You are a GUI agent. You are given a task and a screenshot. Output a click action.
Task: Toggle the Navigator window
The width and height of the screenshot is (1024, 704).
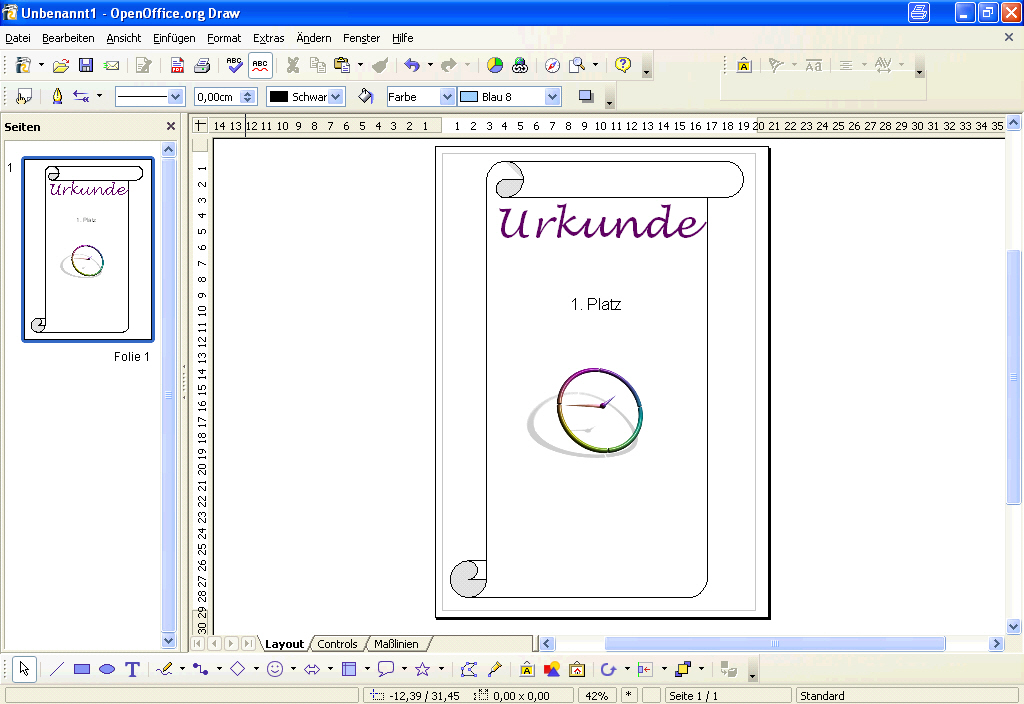click(x=552, y=65)
